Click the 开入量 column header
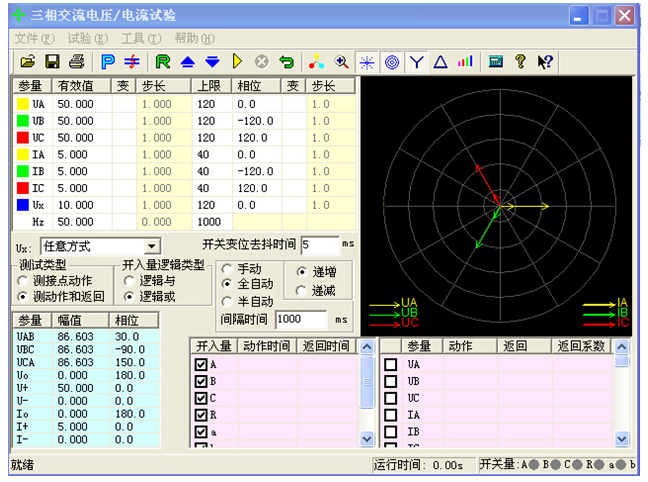This screenshot has height=482, width=648. 212,346
